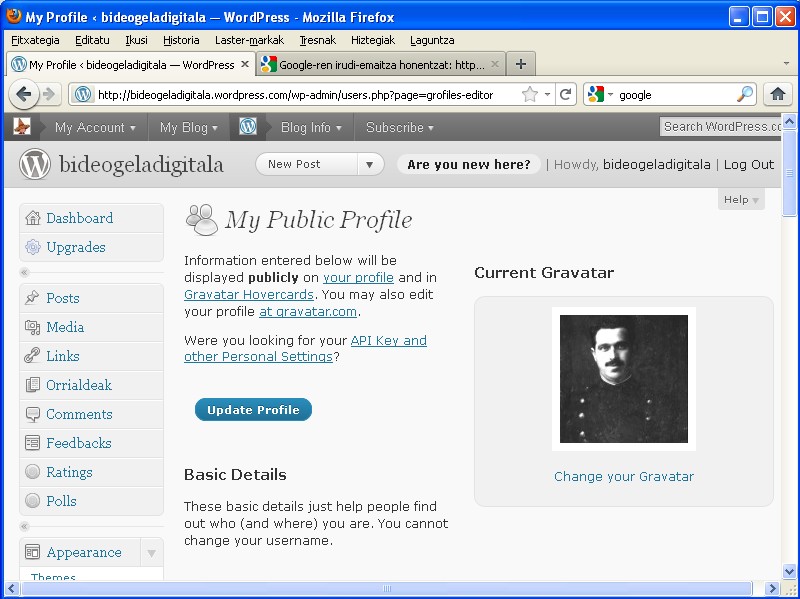Toggle the Appearance submenu arrow
The width and height of the screenshot is (800, 599).
152,553
